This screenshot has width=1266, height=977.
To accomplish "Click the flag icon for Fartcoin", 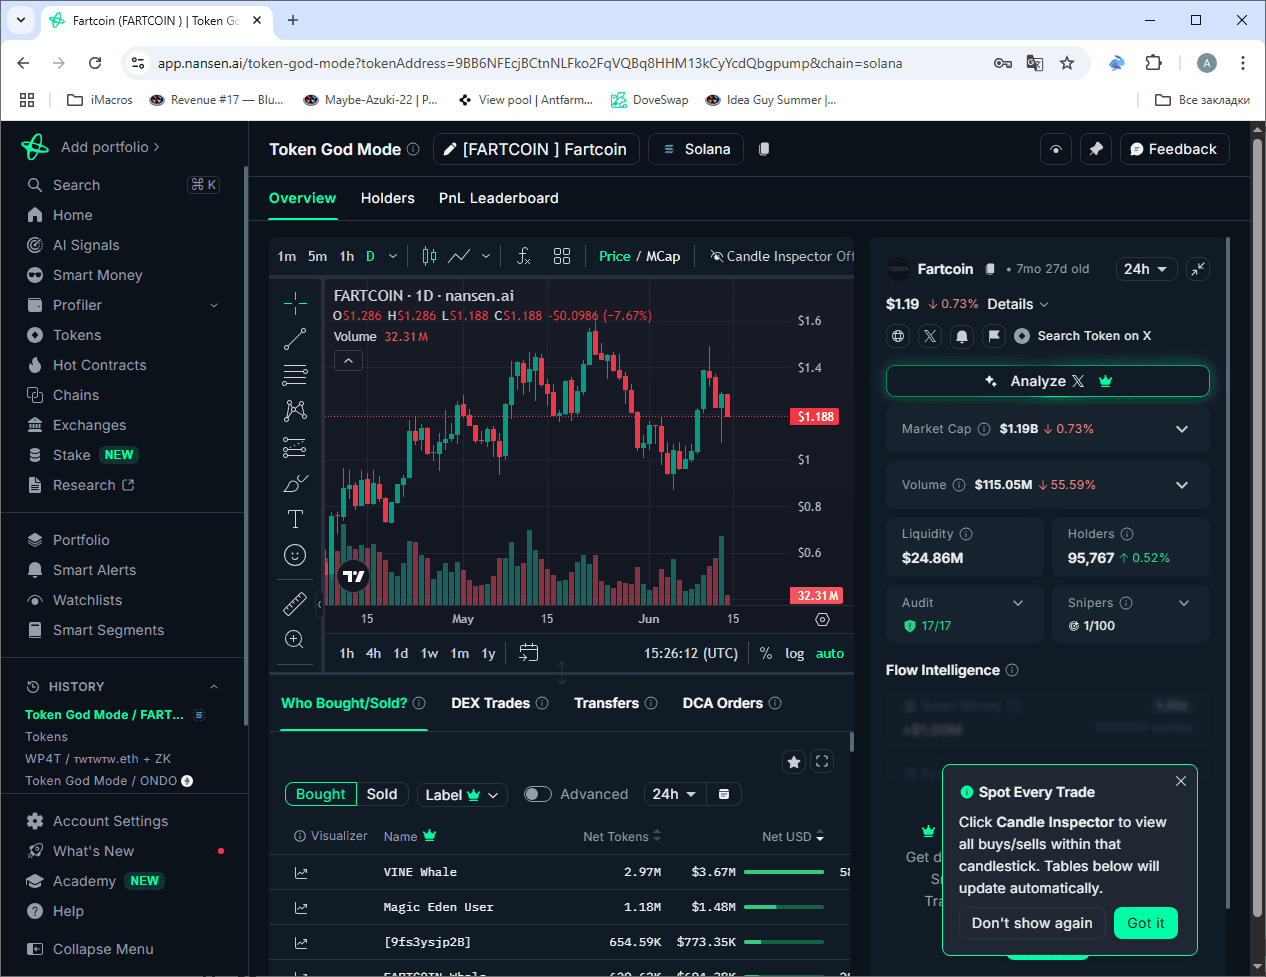I will pyautogui.click(x=994, y=336).
